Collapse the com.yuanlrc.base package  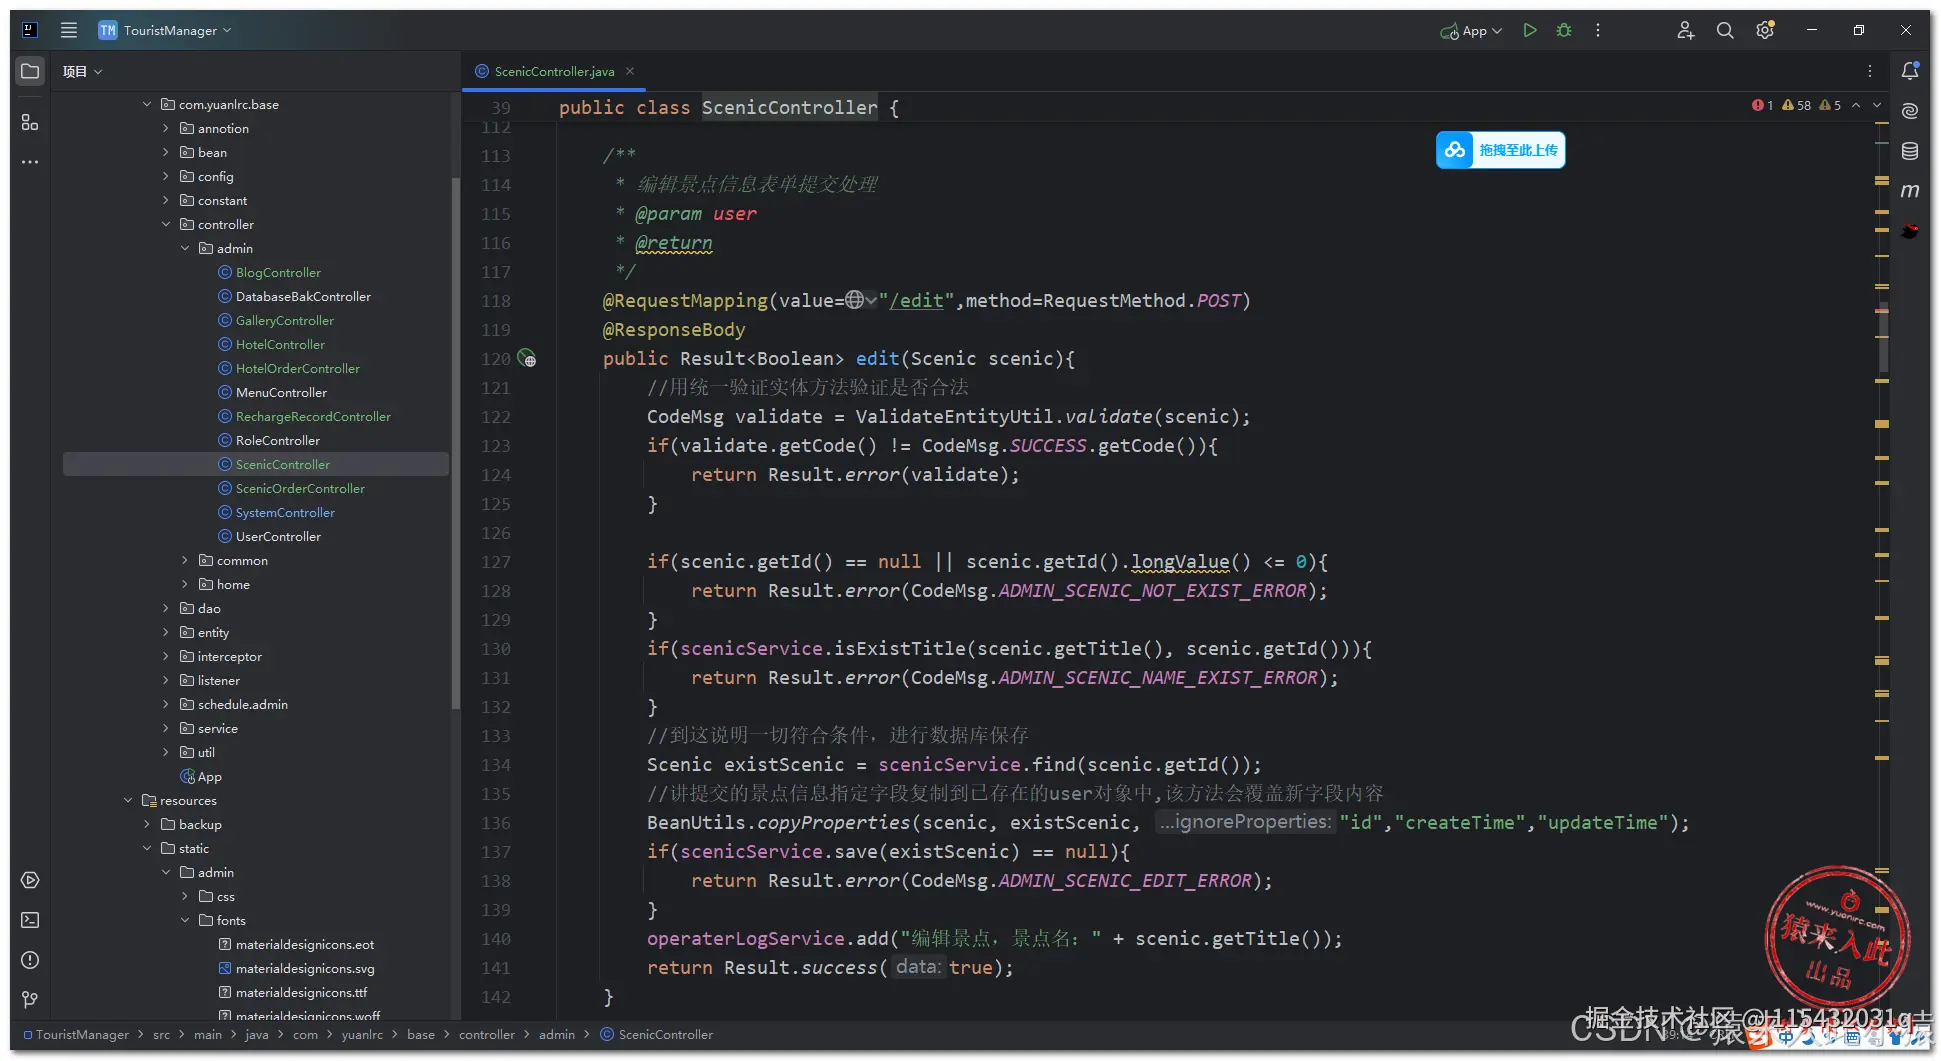pos(147,104)
